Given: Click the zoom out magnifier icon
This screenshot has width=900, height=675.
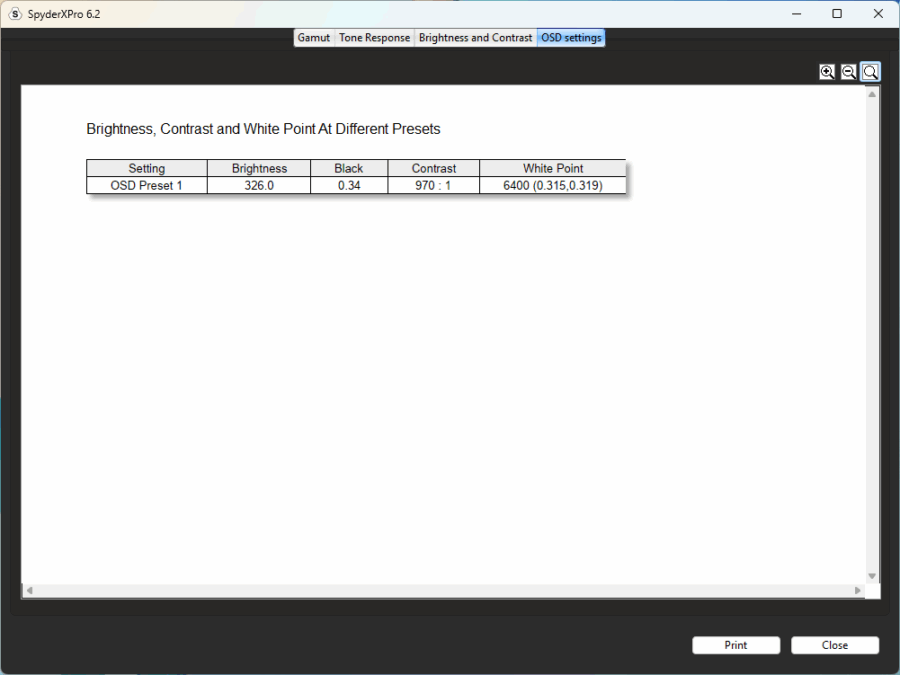Looking at the screenshot, I should tap(848, 72).
